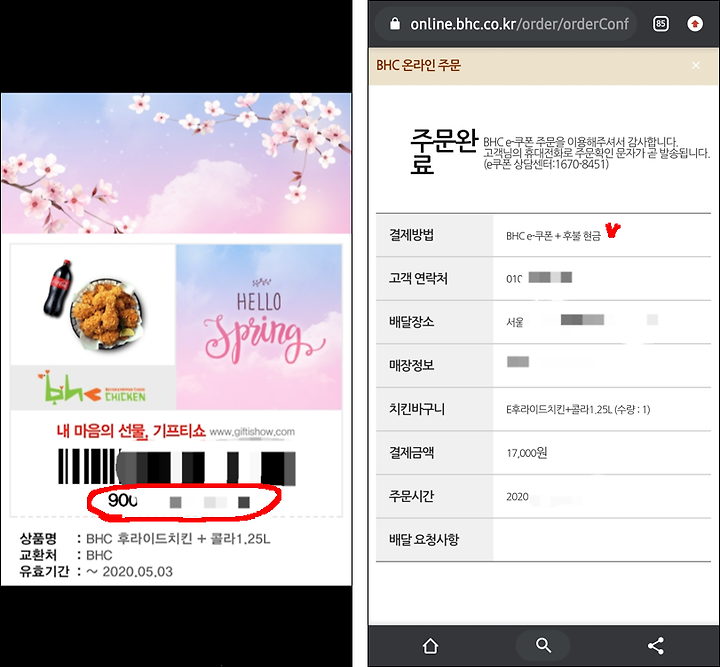Image resolution: width=720 pixels, height=667 pixels.
Task: Tap the search icon in bottom bar
Action: coord(543,645)
